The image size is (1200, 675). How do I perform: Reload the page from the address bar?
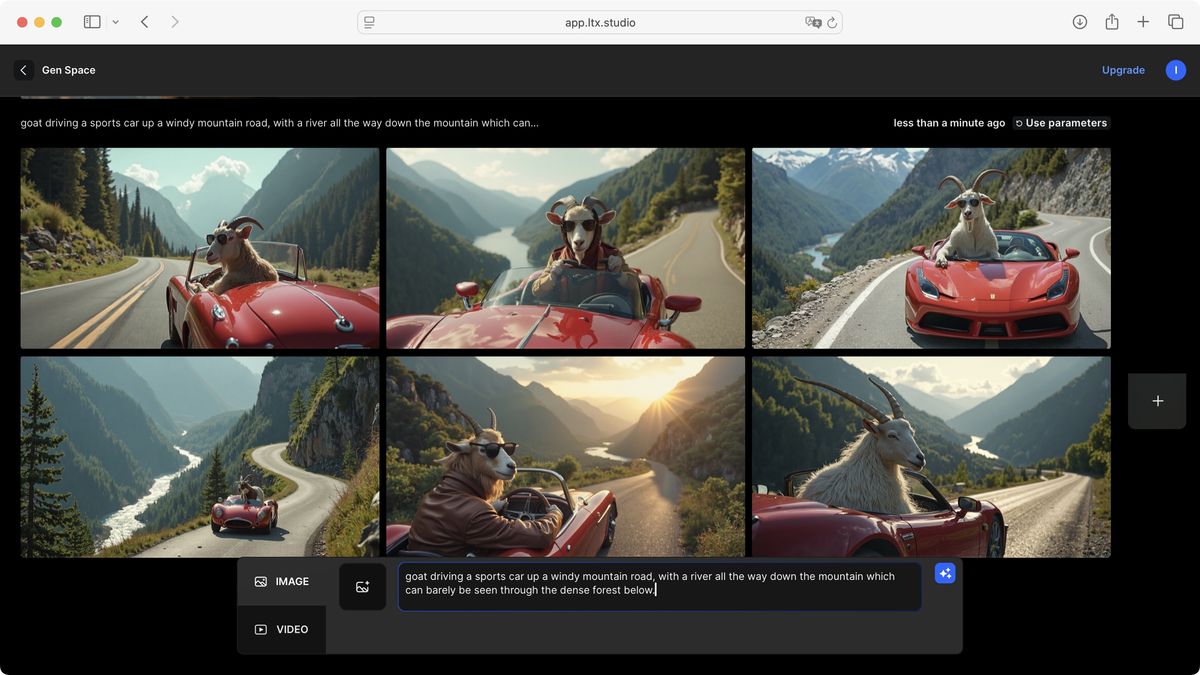pos(832,22)
